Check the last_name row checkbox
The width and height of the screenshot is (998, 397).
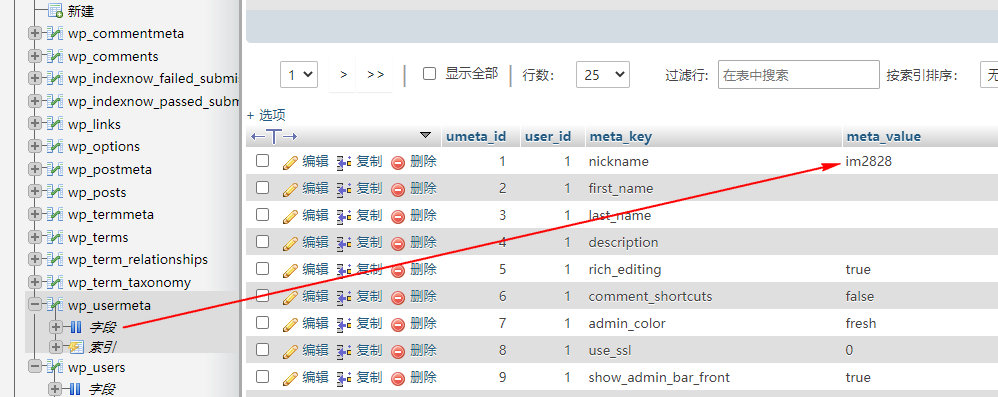pos(262,214)
